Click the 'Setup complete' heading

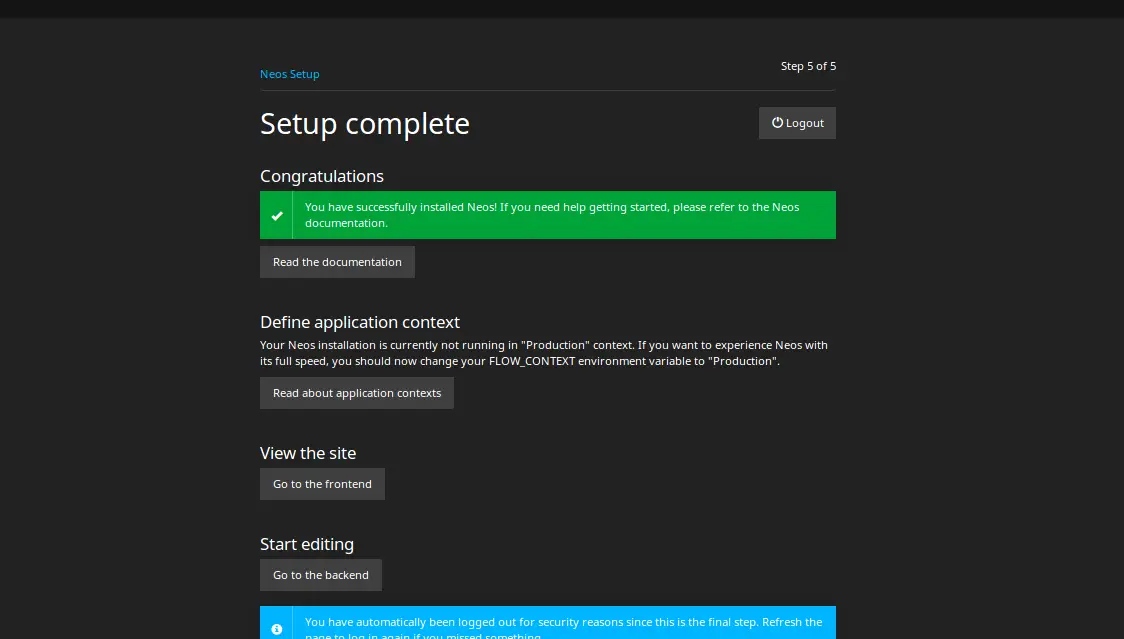point(365,123)
